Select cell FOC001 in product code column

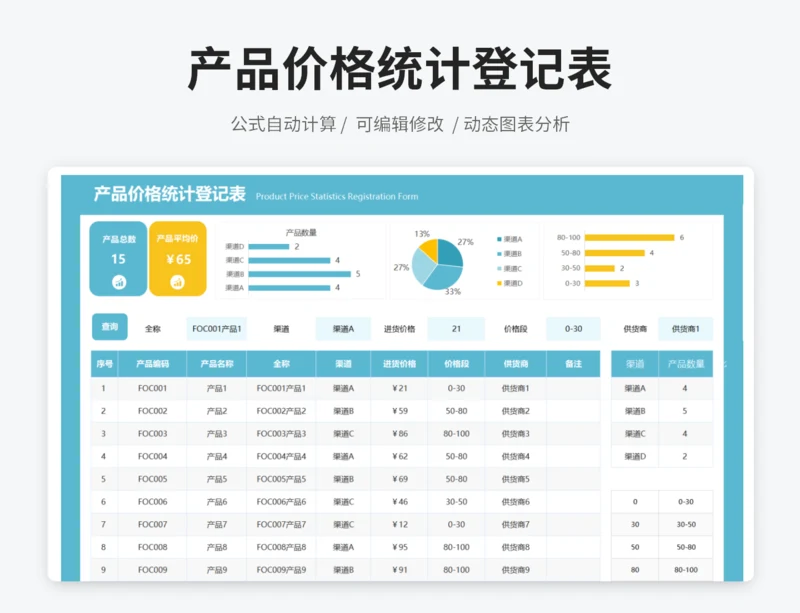click(152, 388)
